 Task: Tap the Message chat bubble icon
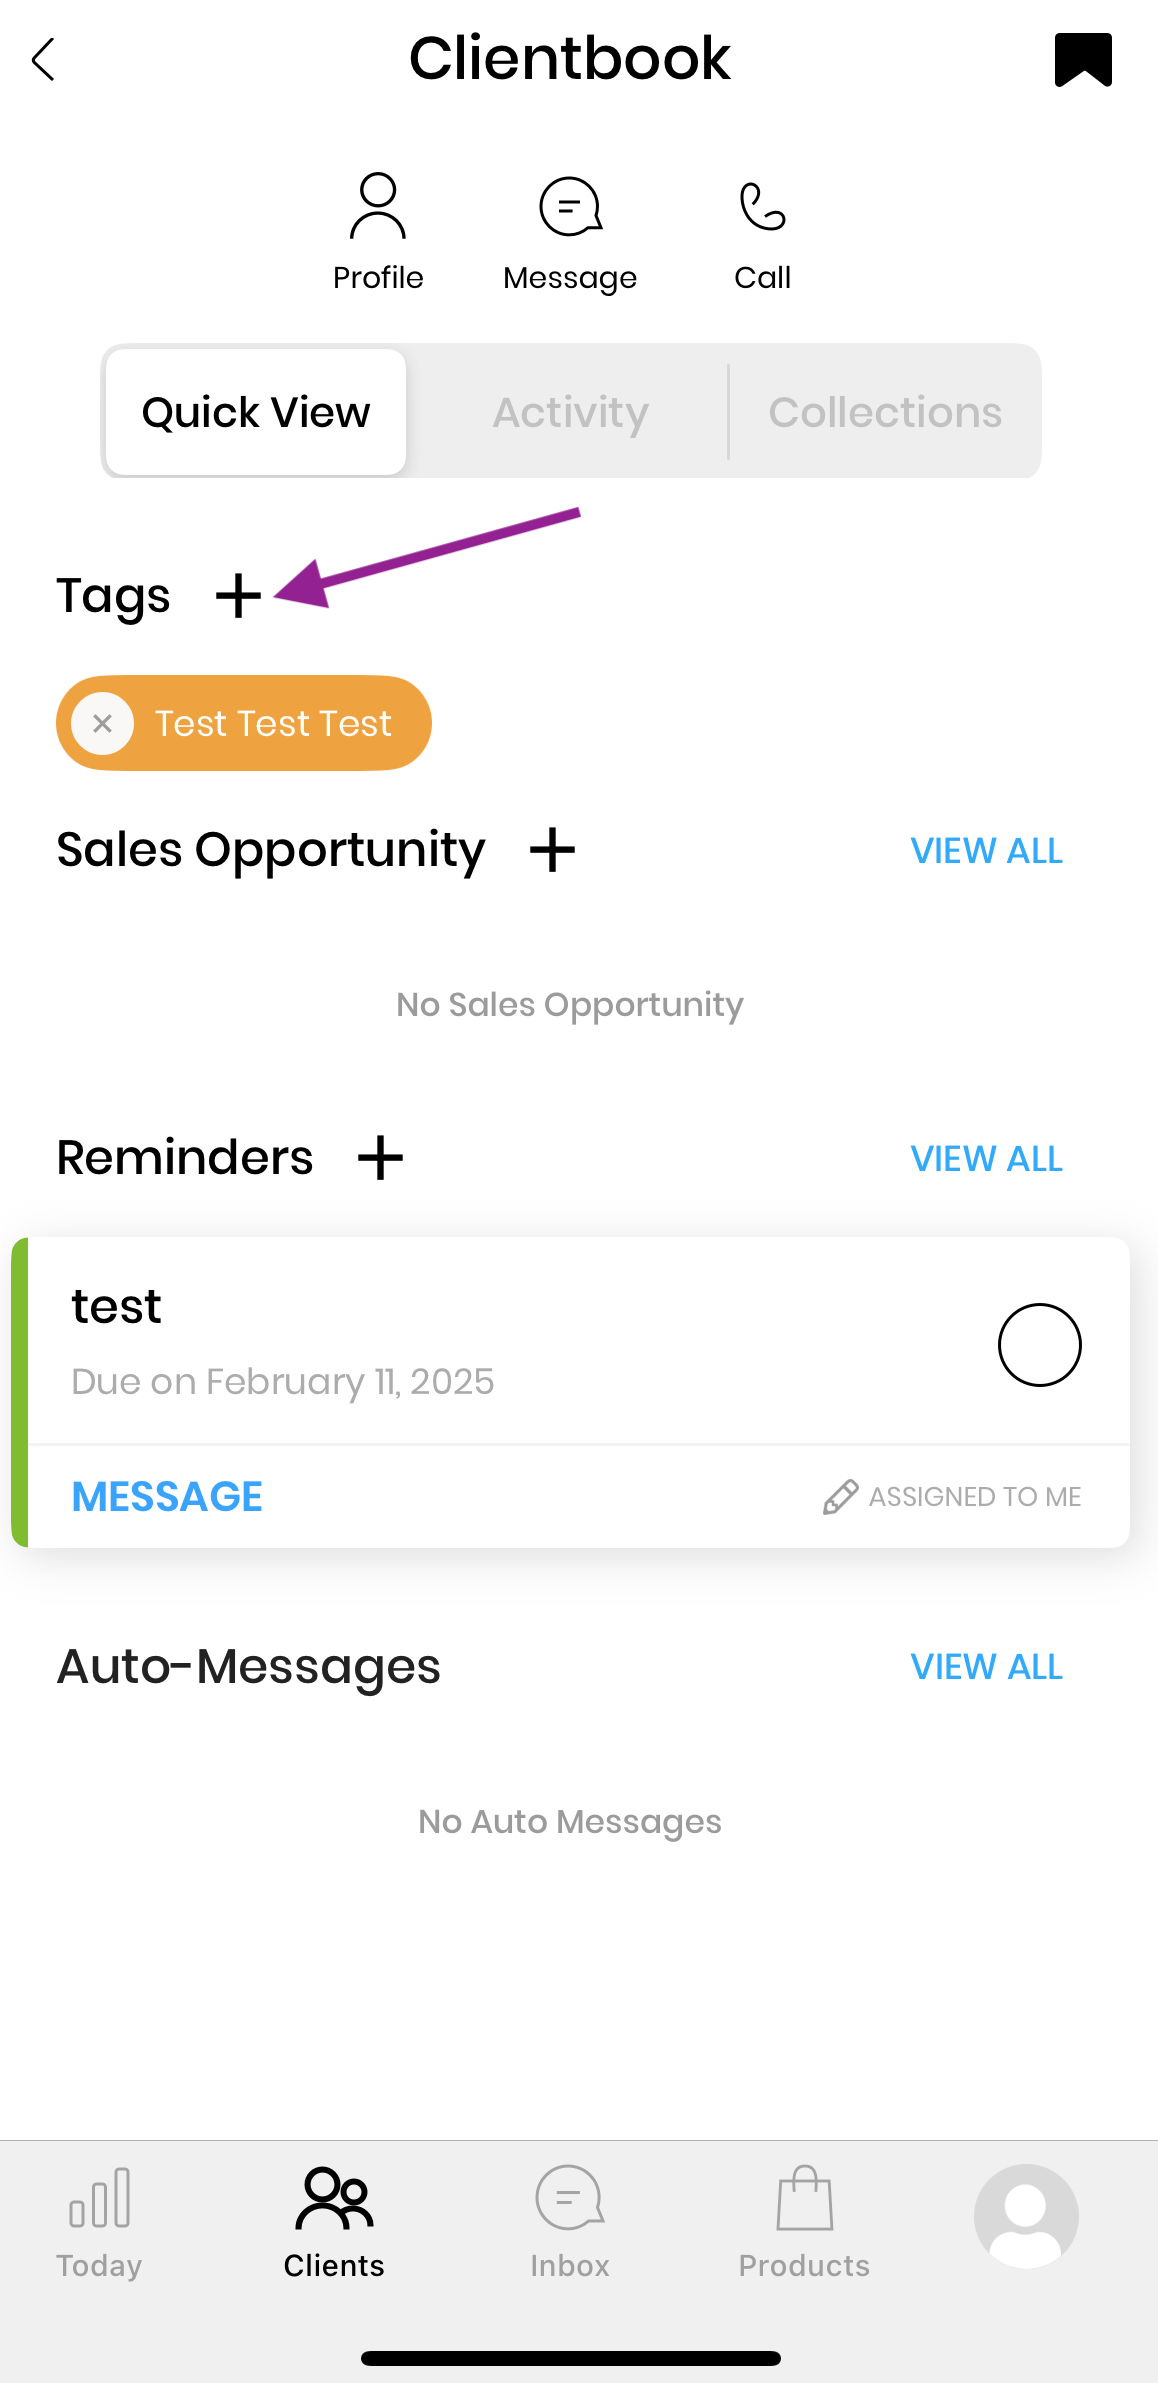(x=570, y=207)
